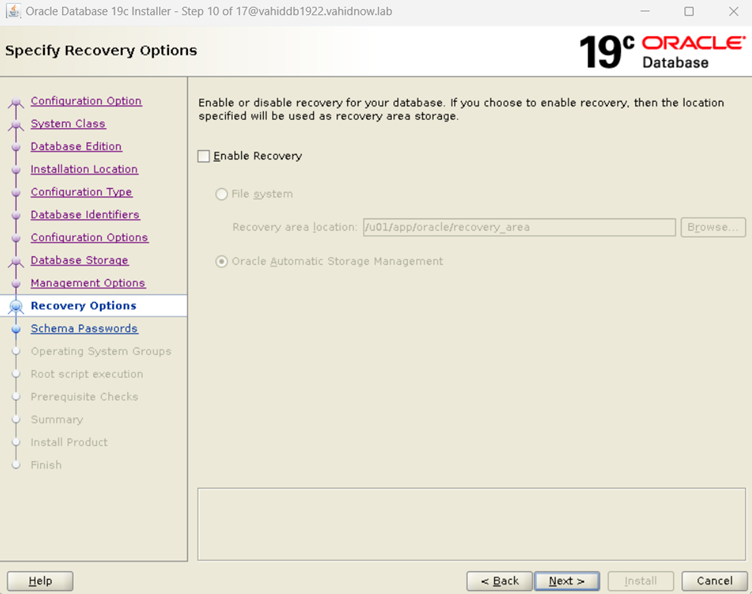Navigate to the Management Options step
This screenshot has height=594, width=752.
pos(88,283)
